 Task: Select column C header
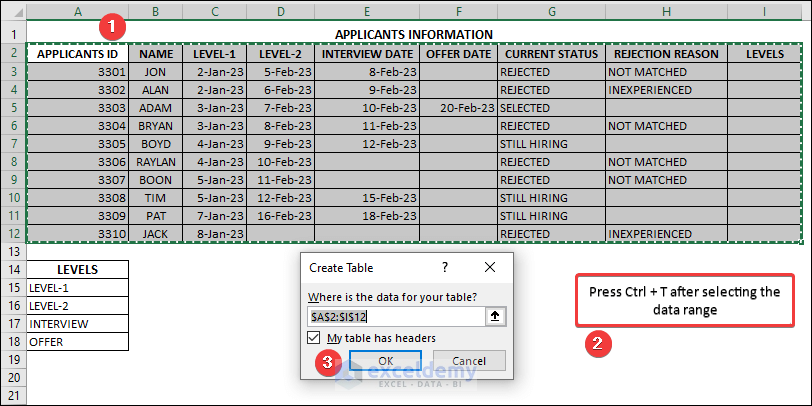click(x=215, y=11)
